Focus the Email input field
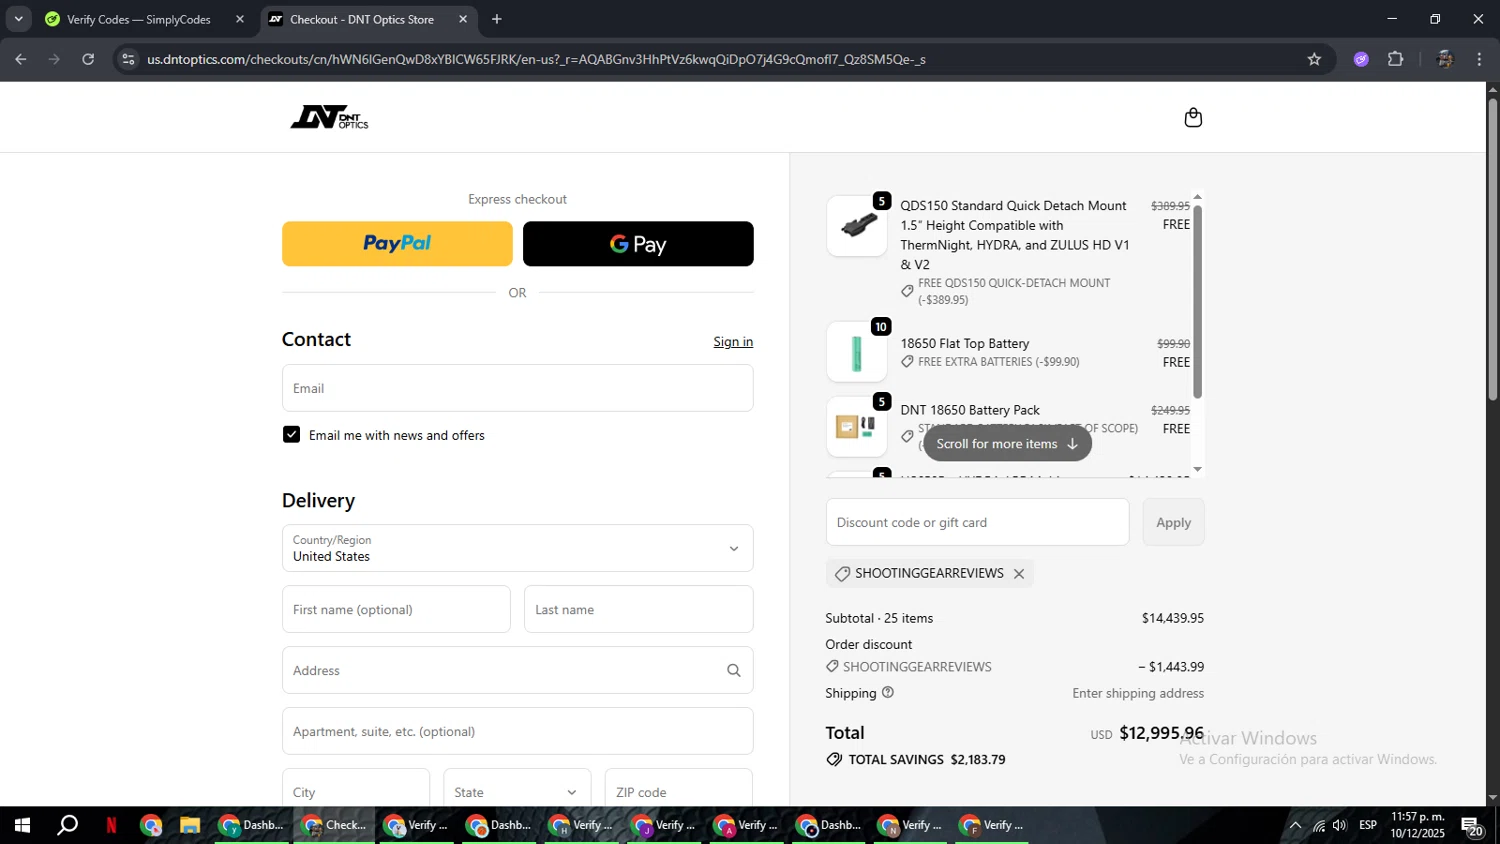This screenshot has width=1500, height=844. click(518, 388)
